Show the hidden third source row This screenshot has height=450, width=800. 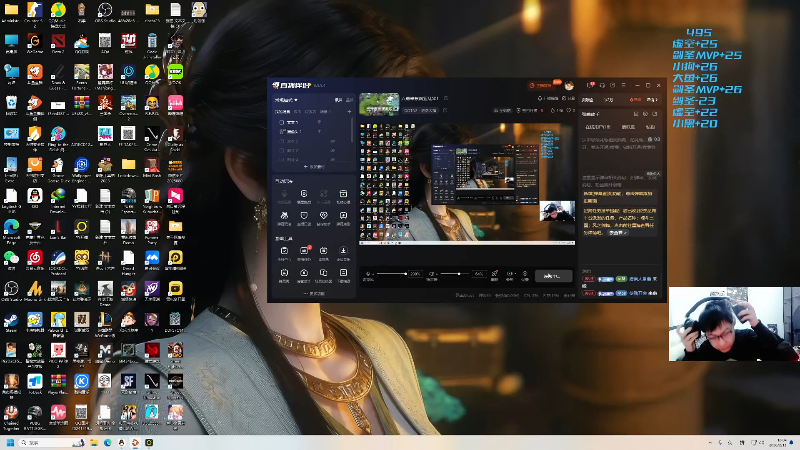(x=333, y=141)
